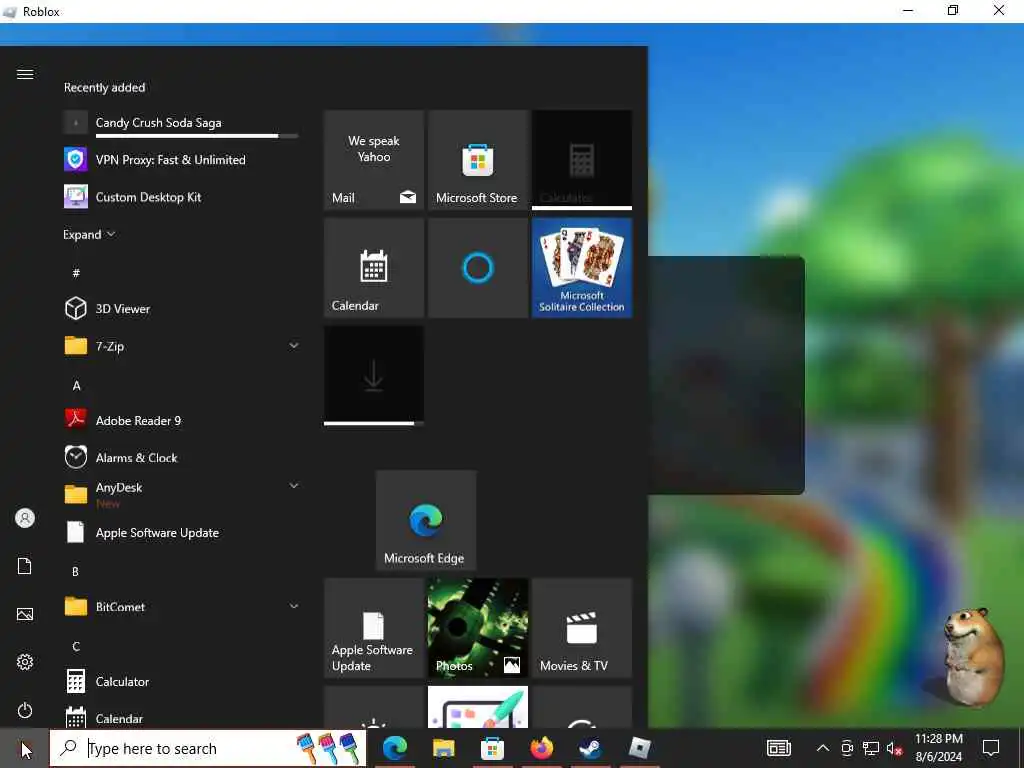Expand the BitComet folder chevron

(x=294, y=607)
